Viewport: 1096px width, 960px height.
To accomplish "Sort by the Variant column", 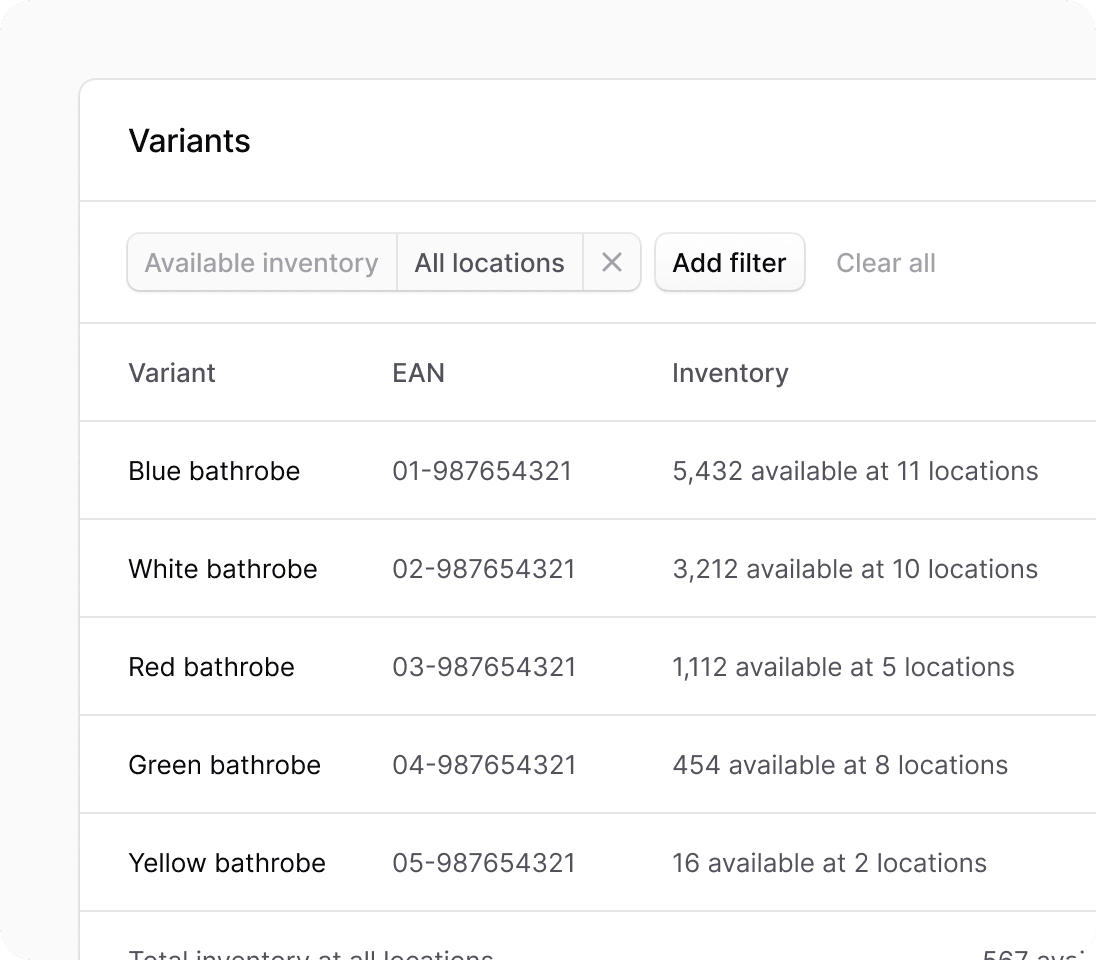I will [172, 372].
